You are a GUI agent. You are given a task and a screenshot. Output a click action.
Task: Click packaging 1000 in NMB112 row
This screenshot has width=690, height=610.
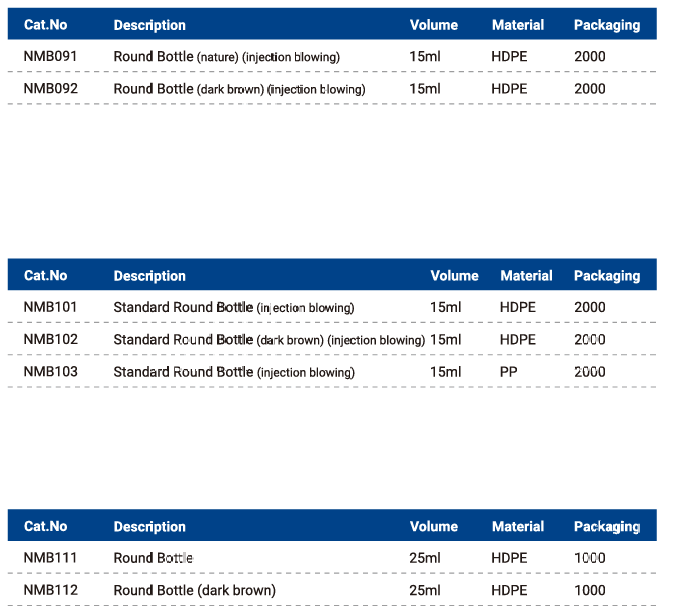(590, 590)
